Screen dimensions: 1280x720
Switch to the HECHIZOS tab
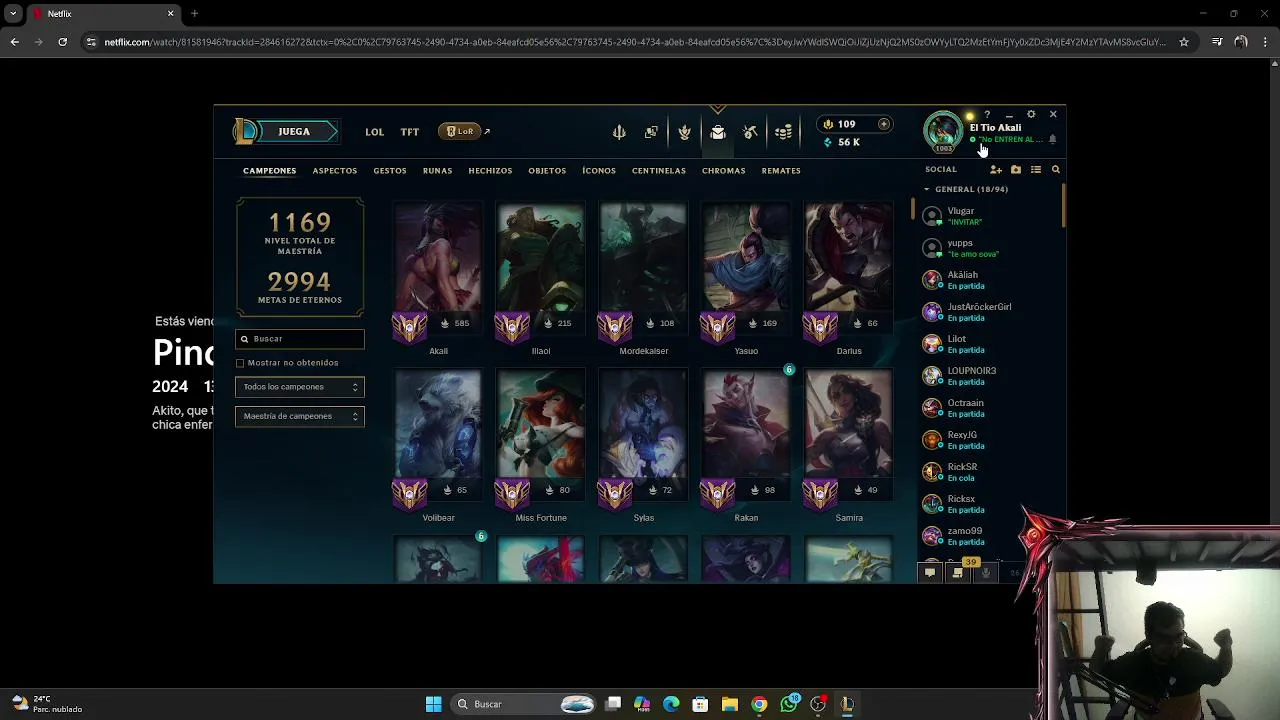pos(490,171)
